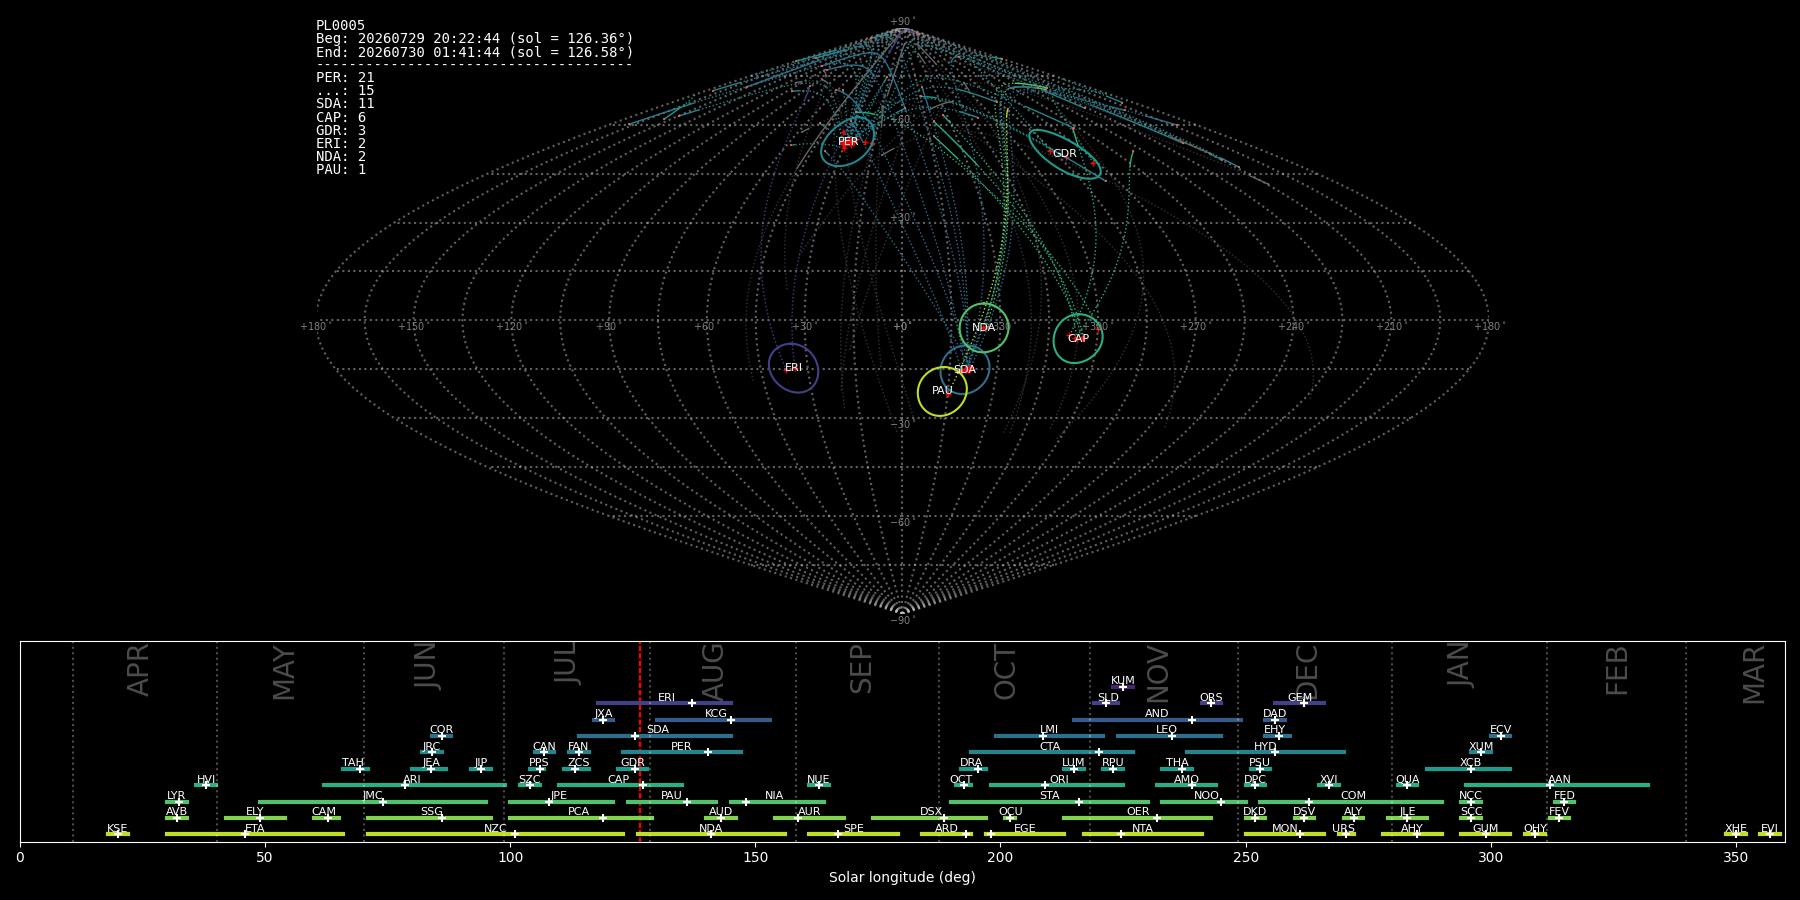Click the ARI shower label in timeline
This screenshot has width=1800, height=900.
point(412,780)
